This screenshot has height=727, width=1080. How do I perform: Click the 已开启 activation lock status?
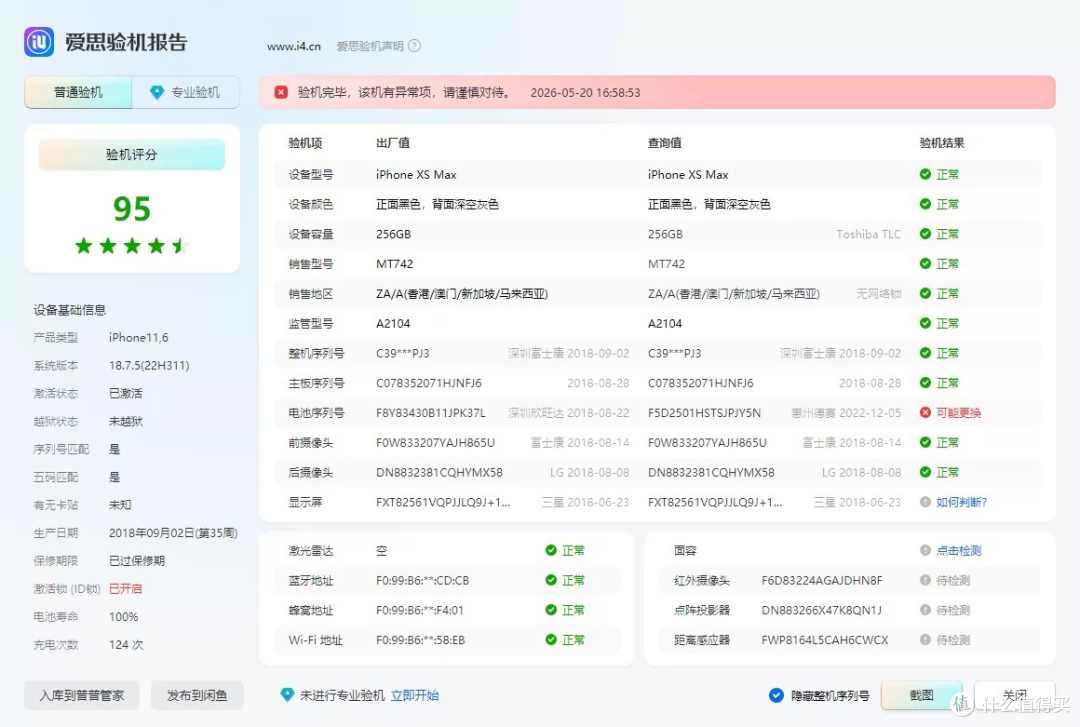pyautogui.click(x=125, y=588)
